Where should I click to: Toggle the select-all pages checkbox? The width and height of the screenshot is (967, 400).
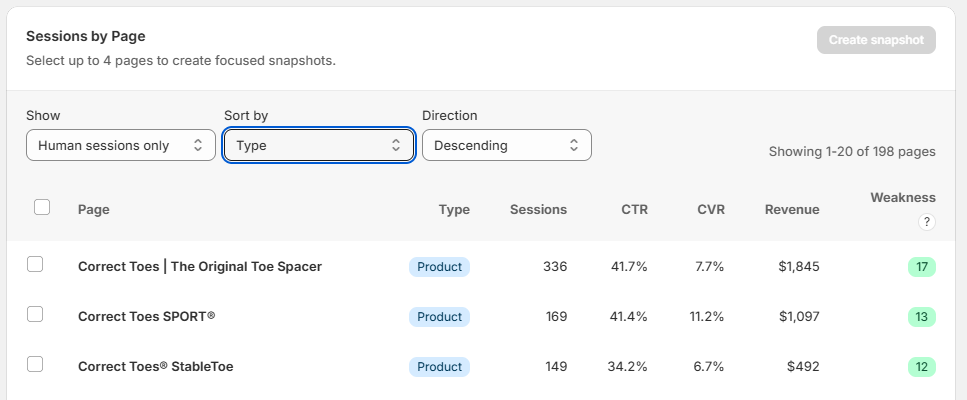(x=42, y=207)
